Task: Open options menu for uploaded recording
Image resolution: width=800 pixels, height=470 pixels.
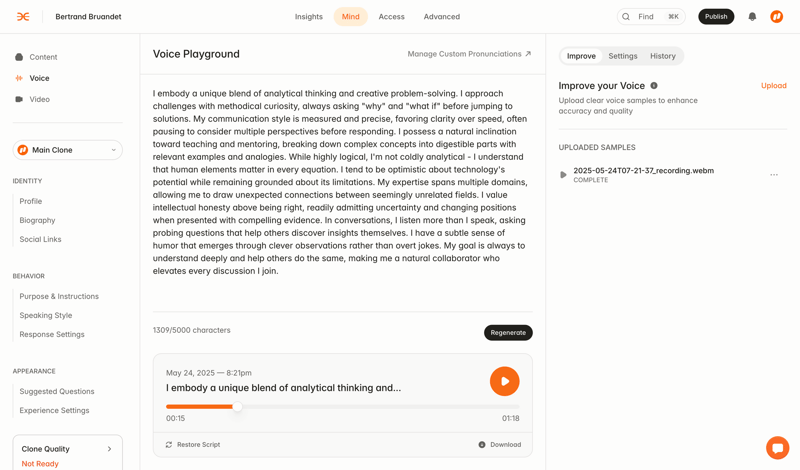Action: click(x=774, y=175)
